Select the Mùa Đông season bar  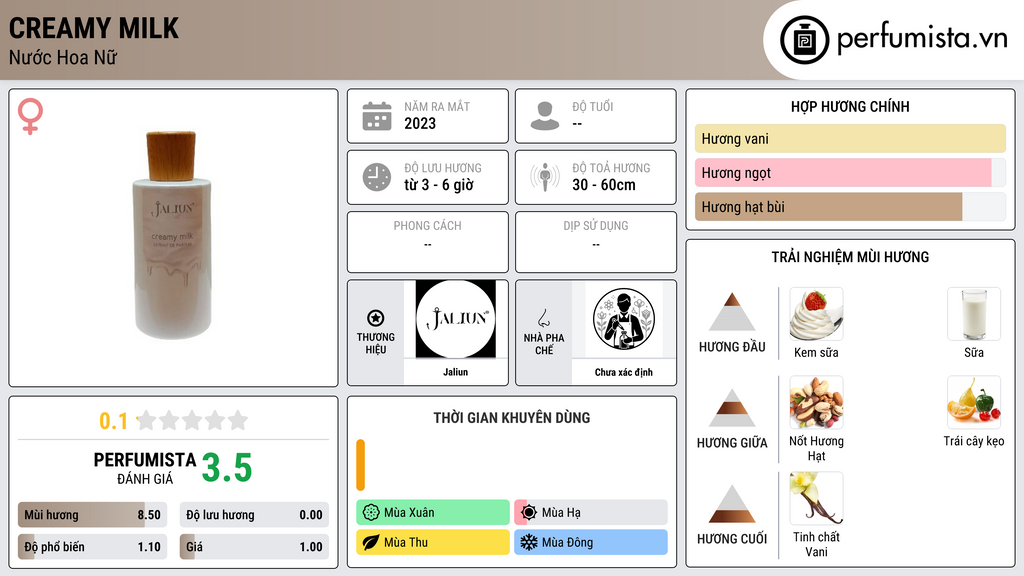click(590, 542)
